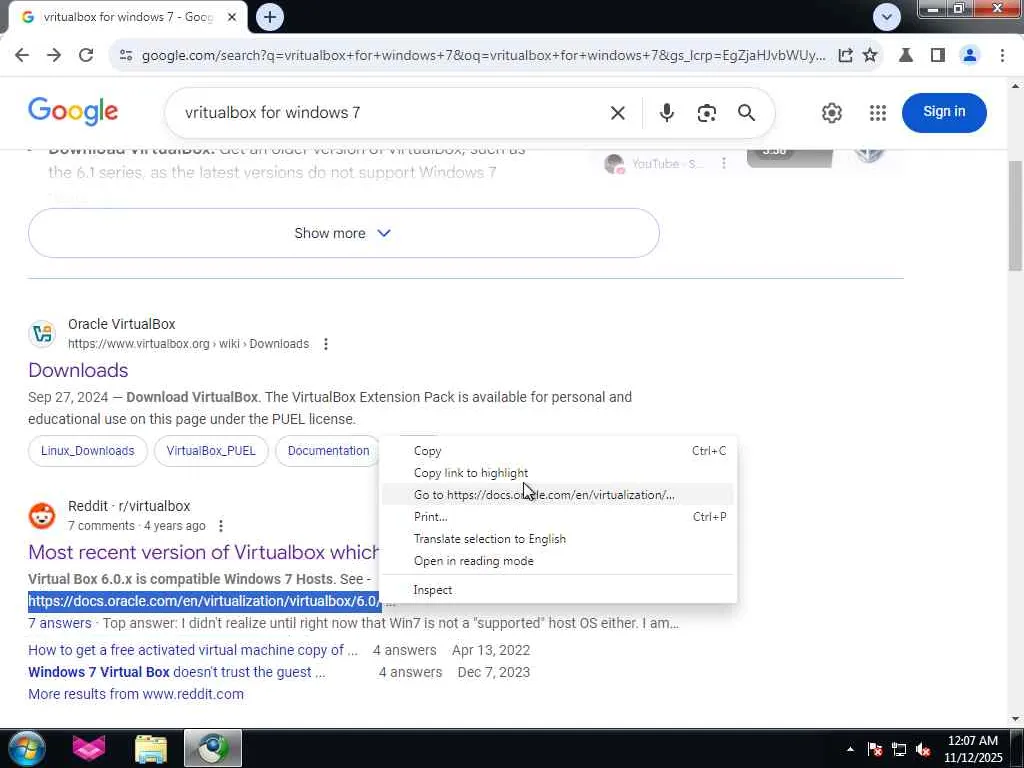This screenshot has width=1024, height=768.
Task: Open the Downloads result link
Action: coord(78,370)
